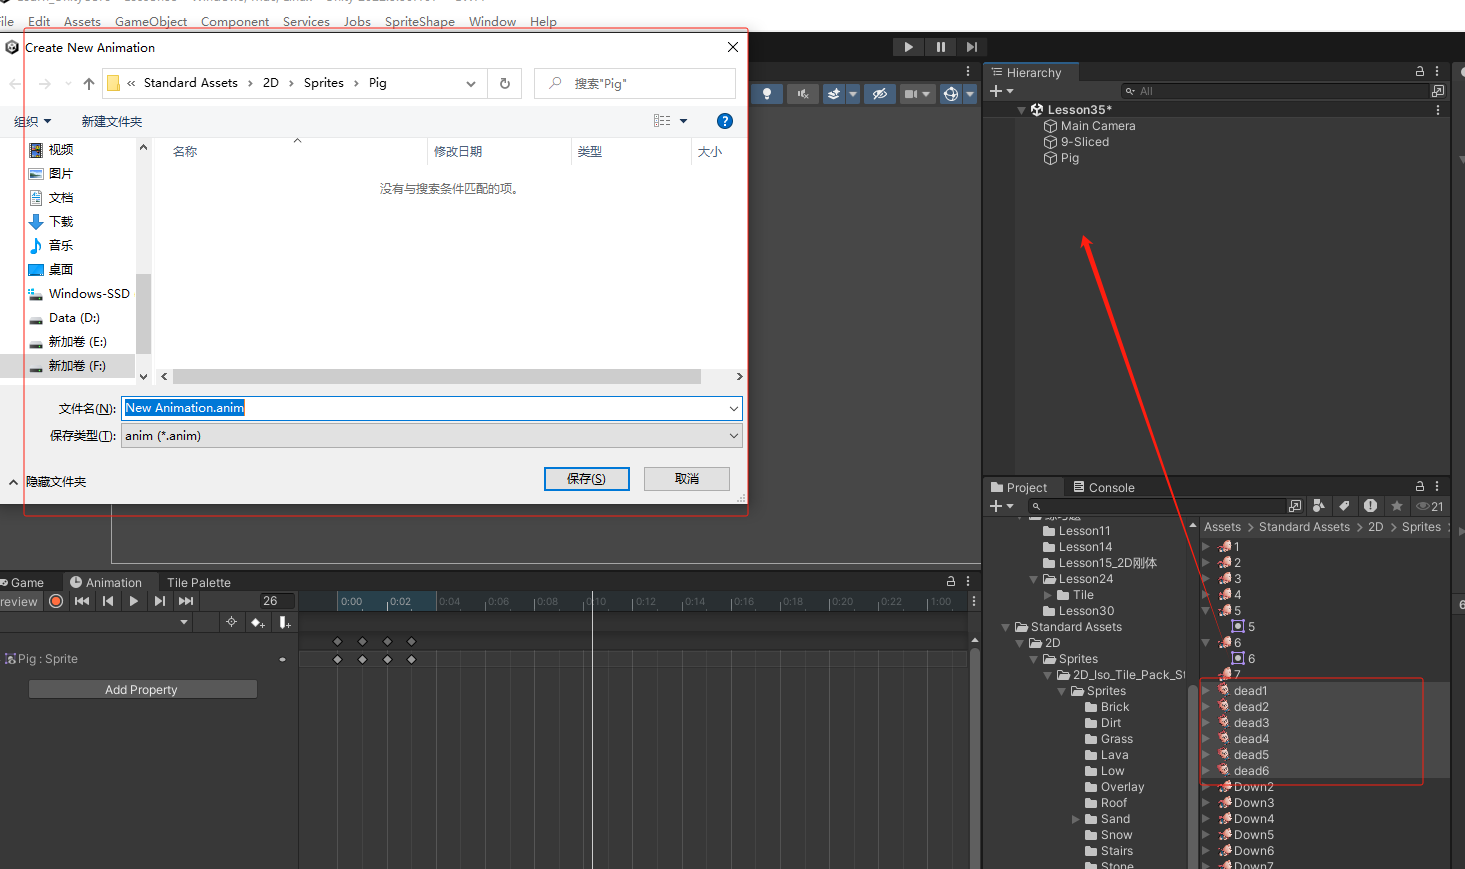Collapse the Lesson35 scene in Hierarchy
The height and width of the screenshot is (869, 1465).
pos(1021,110)
